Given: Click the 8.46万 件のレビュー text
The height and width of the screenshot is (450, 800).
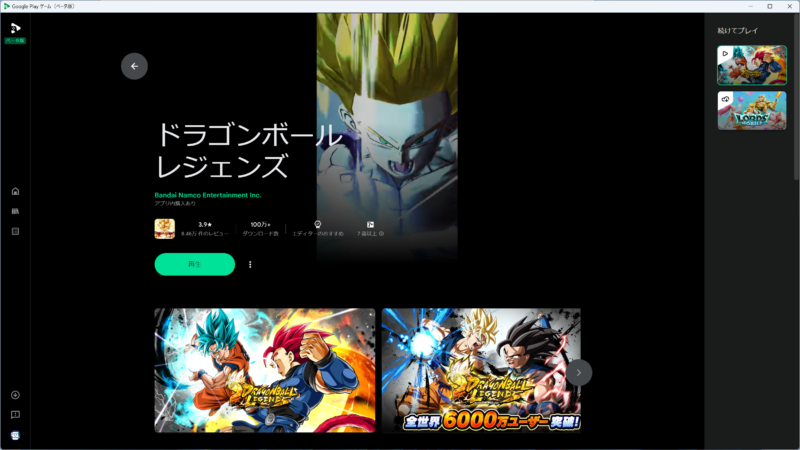Looking at the screenshot, I should [205, 234].
